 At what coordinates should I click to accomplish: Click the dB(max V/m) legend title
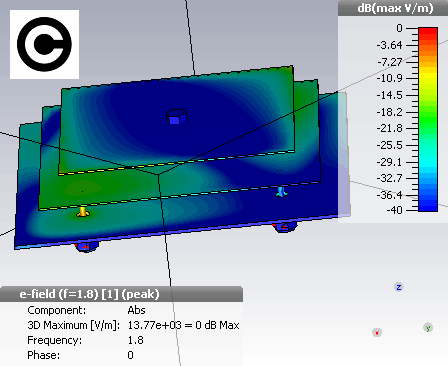point(395,8)
